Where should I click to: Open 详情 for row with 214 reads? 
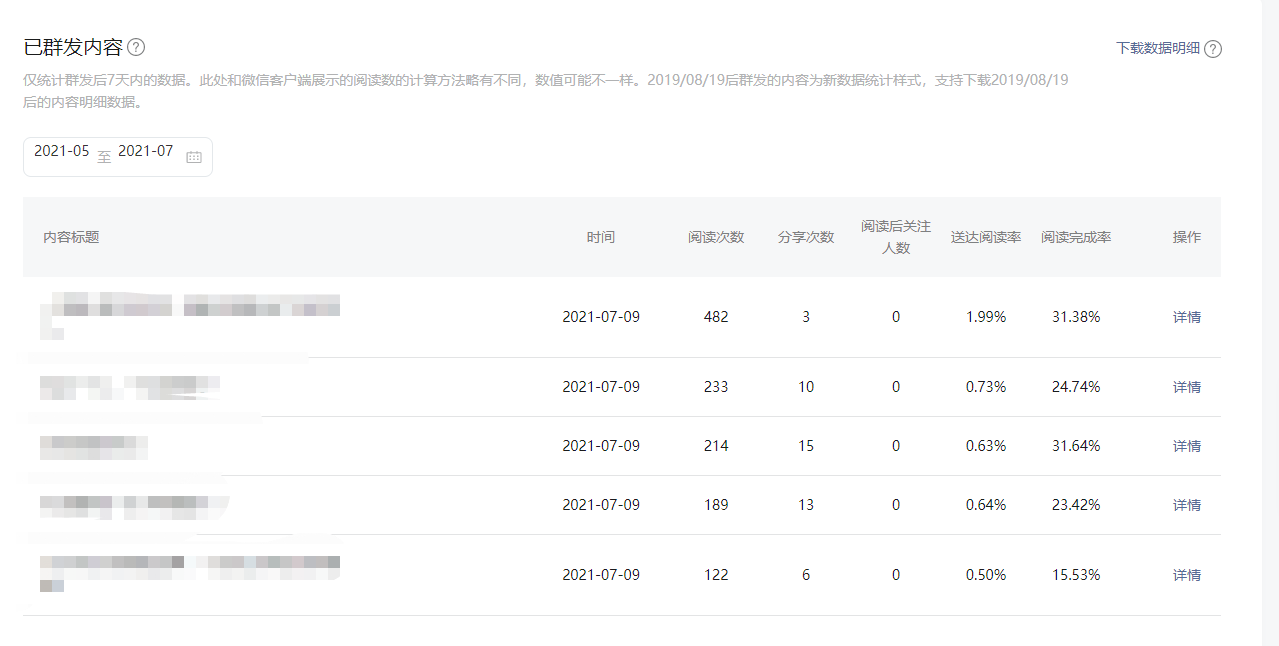[1187, 446]
